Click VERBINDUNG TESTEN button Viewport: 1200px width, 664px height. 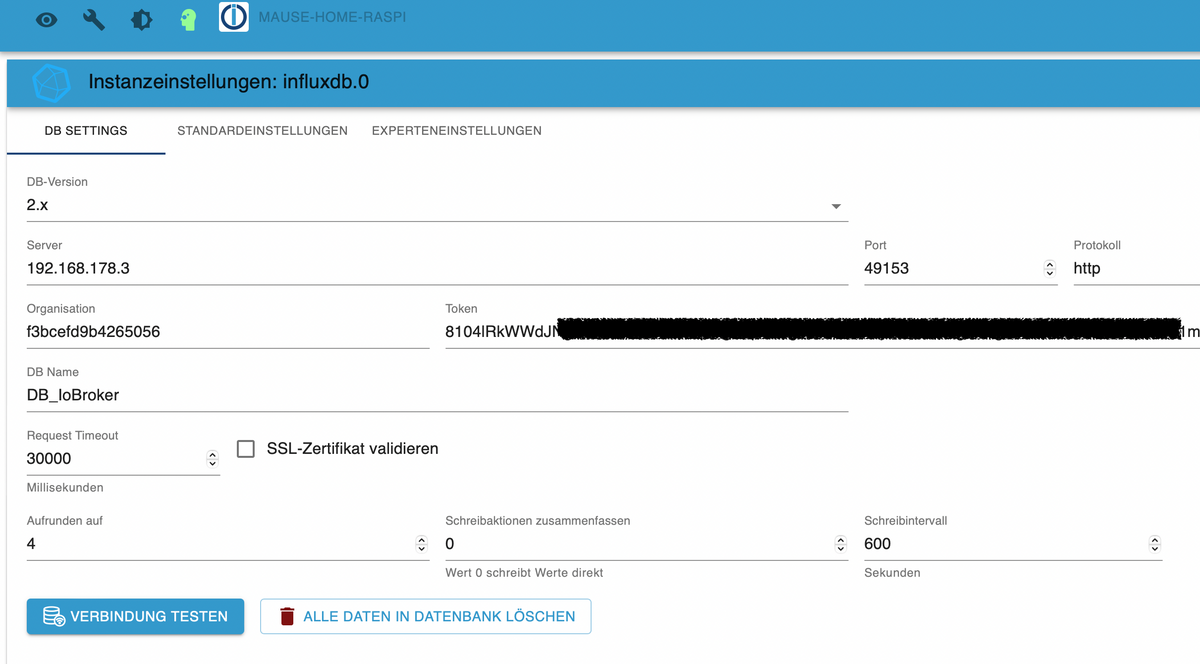click(135, 616)
